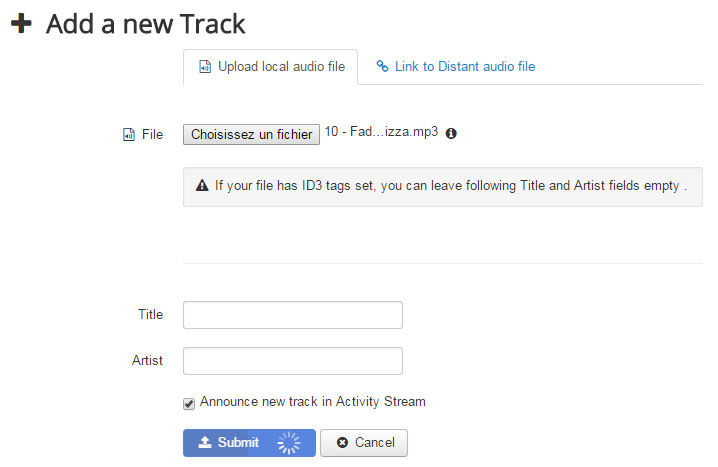Screen dimensions: 718x467
Task: Cancel adding the new track
Action: (x=364, y=443)
